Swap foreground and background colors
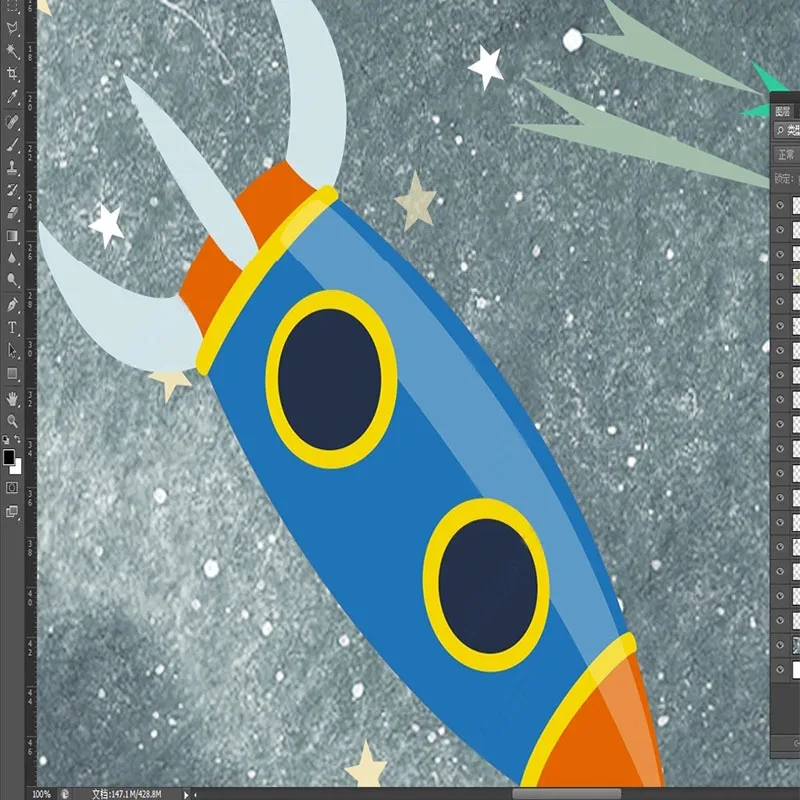Viewport: 800px width, 800px height. [17, 439]
